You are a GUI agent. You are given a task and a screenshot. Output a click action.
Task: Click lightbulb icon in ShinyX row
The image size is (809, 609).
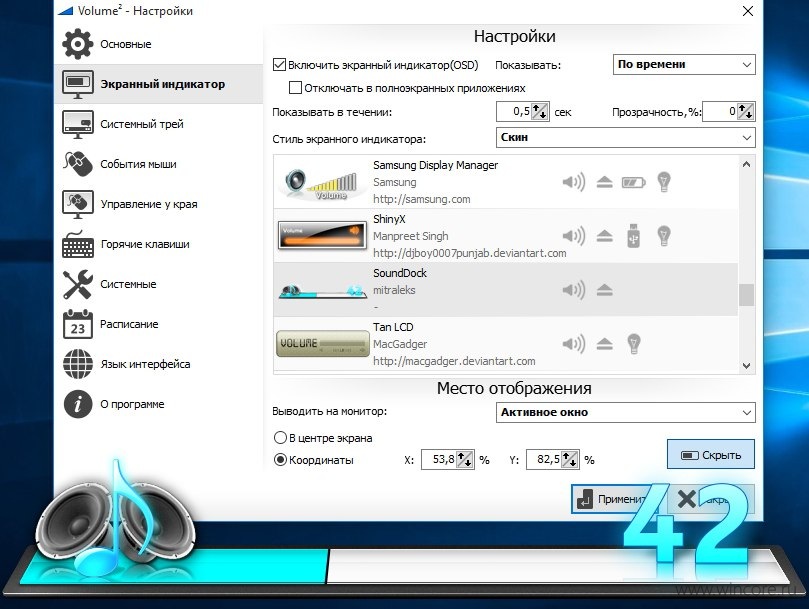click(x=664, y=236)
